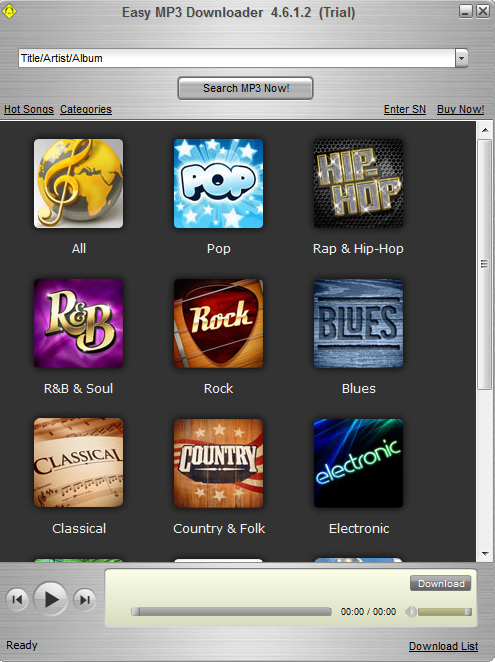Select the Pop genre icon

click(x=218, y=184)
